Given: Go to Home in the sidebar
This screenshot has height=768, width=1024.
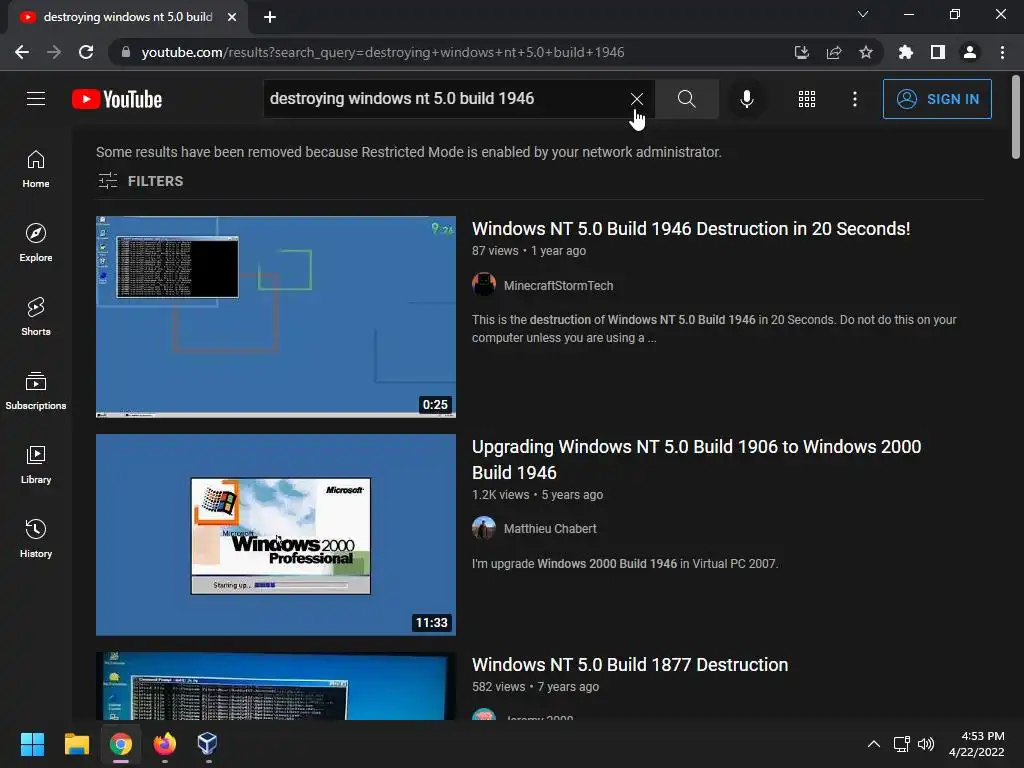Looking at the screenshot, I should click(x=36, y=169).
